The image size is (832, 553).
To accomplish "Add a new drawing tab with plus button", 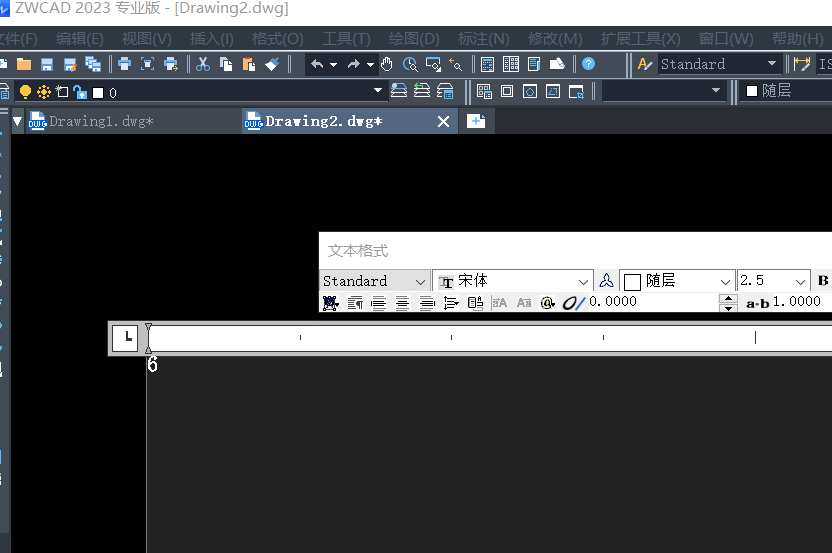I will (476, 121).
